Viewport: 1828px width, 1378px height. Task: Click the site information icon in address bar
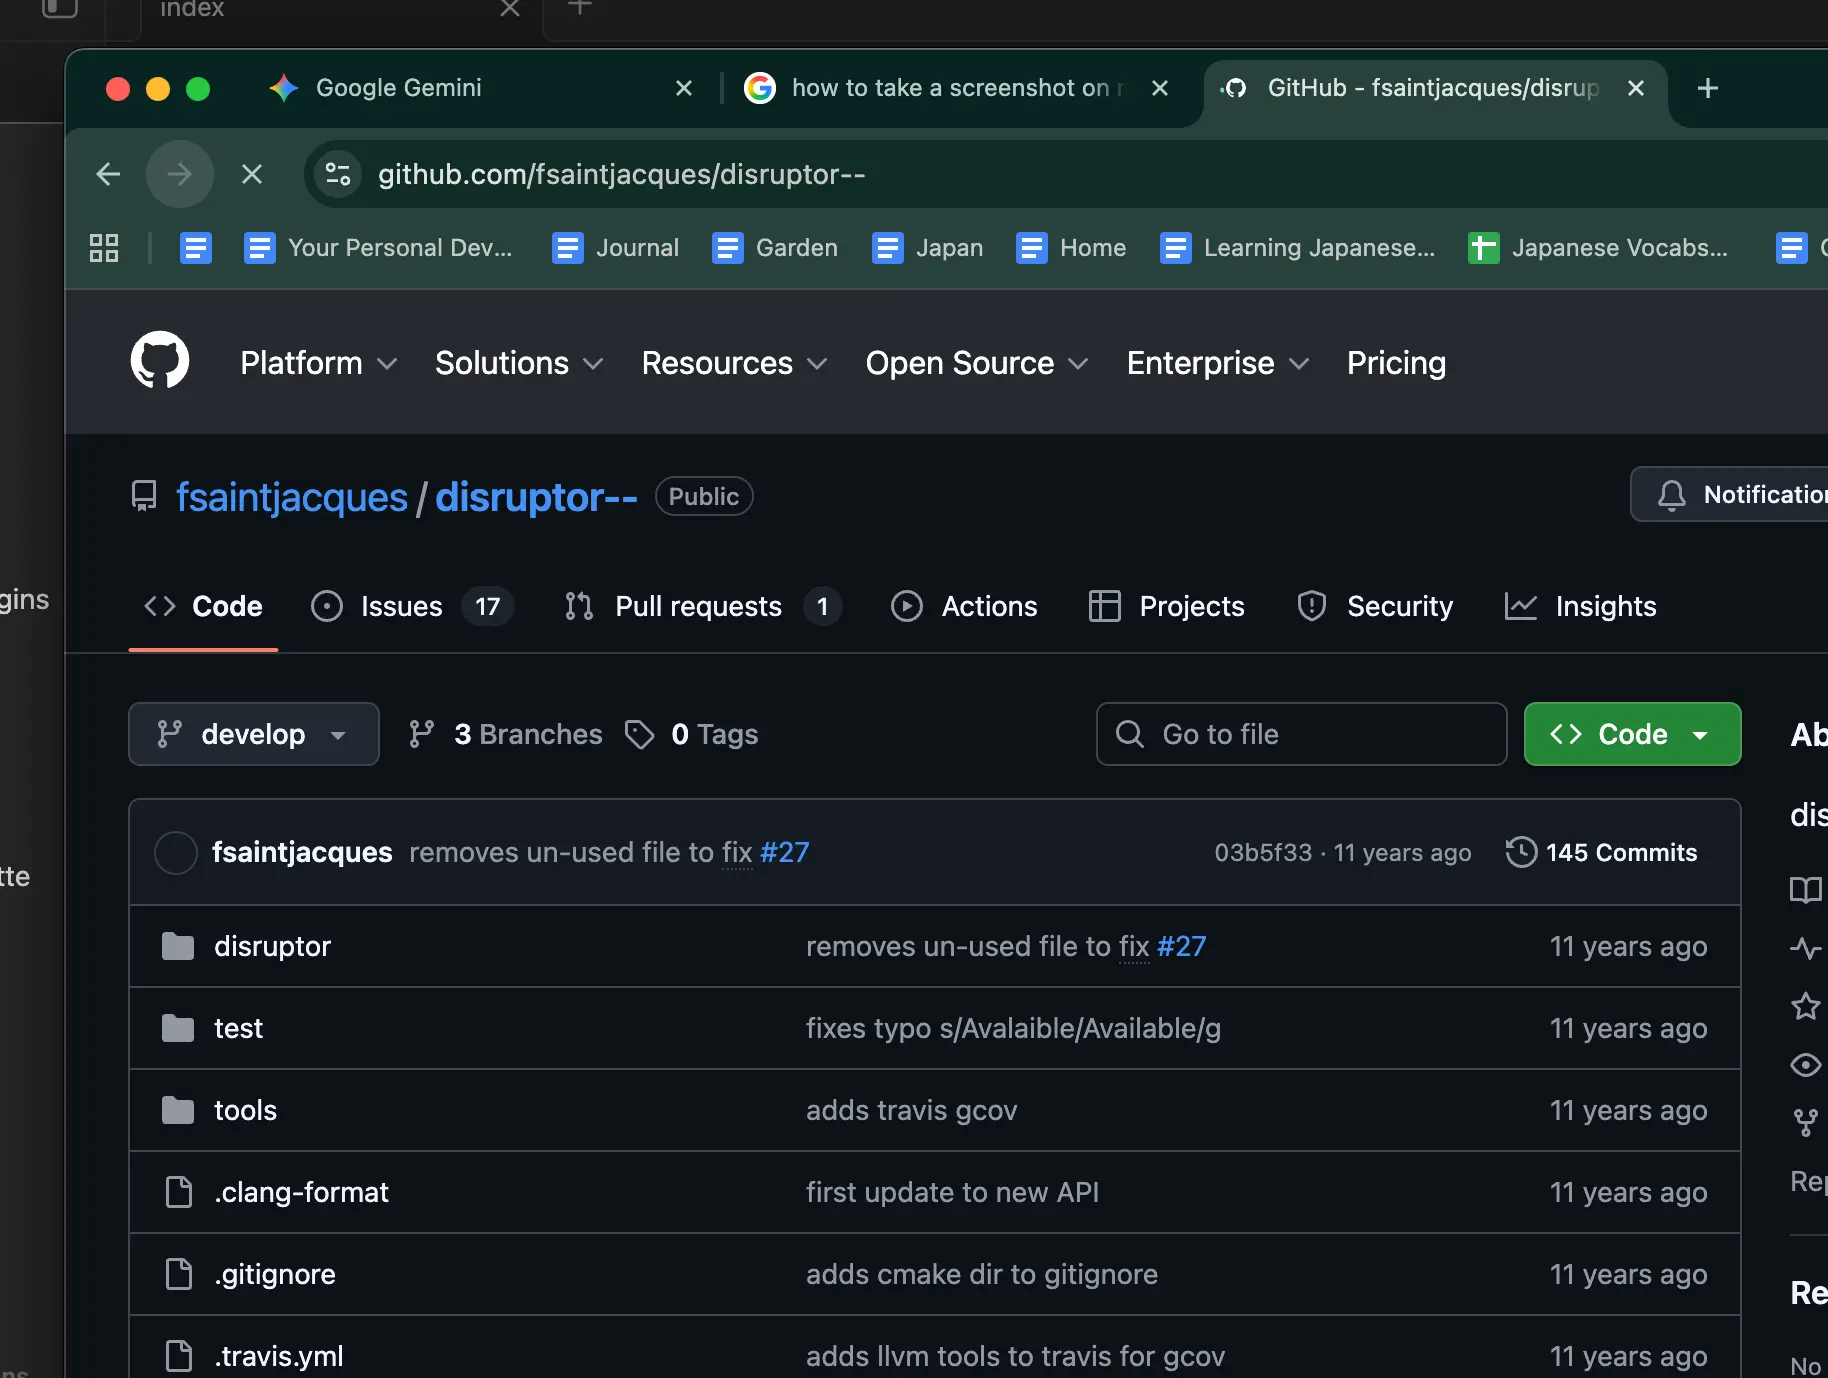pyautogui.click(x=338, y=175)
